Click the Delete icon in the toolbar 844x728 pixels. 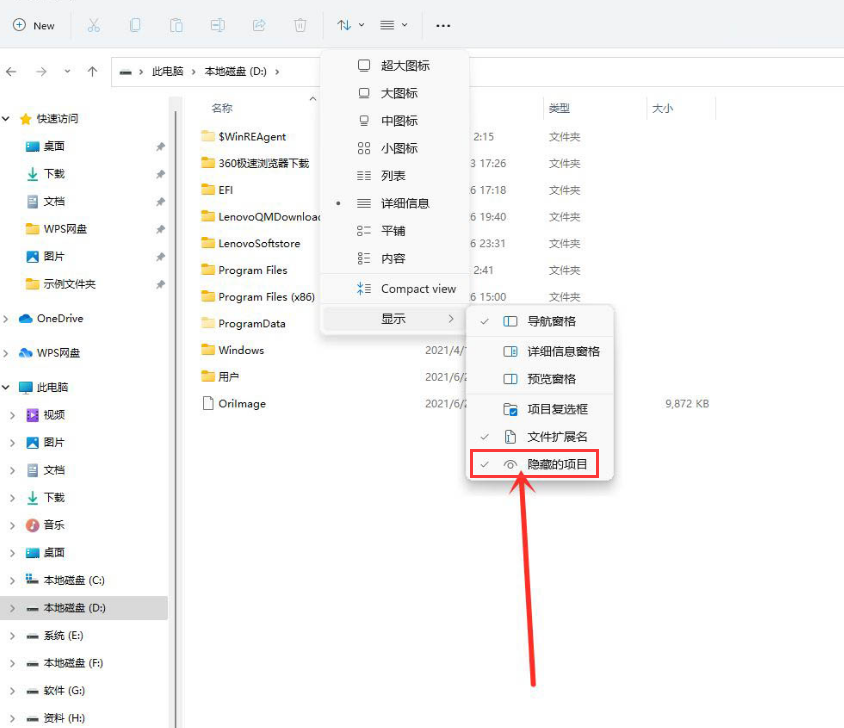point(300,26)
